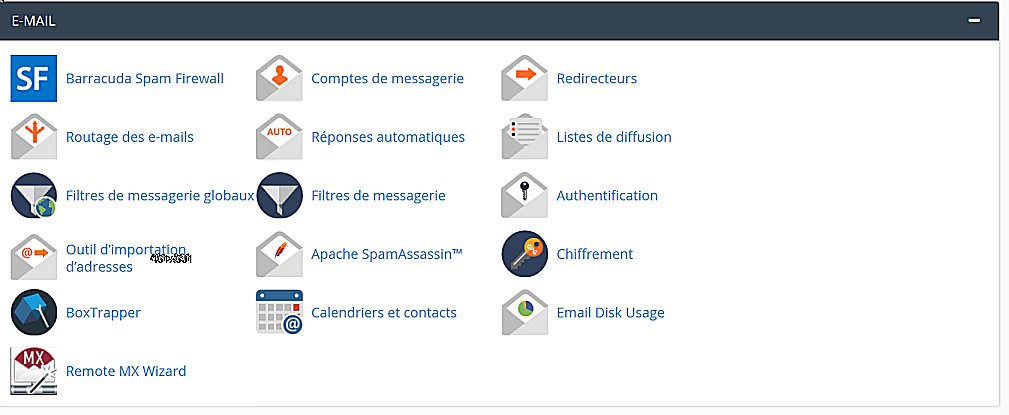This screenshot has height=415, width=1009.
Task: Collapse the E-MAIL section with minus button
Action: (974, 21)
